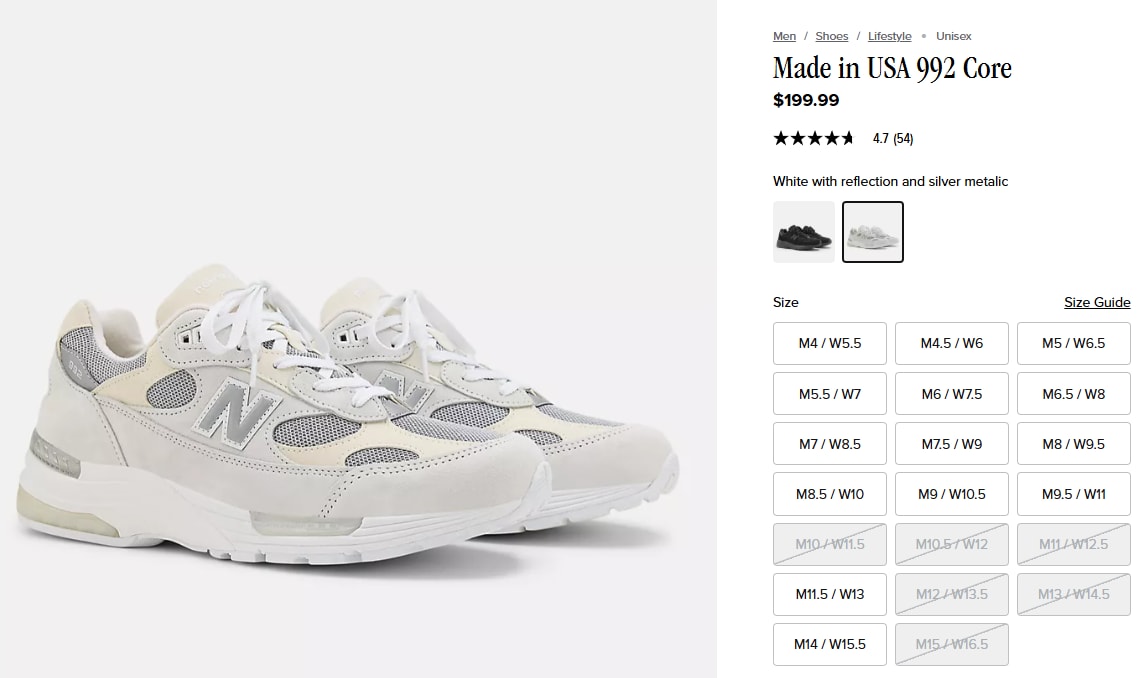The image size is (1138, 678).
Task: Choose size M7 / W8.5
Action: pos(830,444)
